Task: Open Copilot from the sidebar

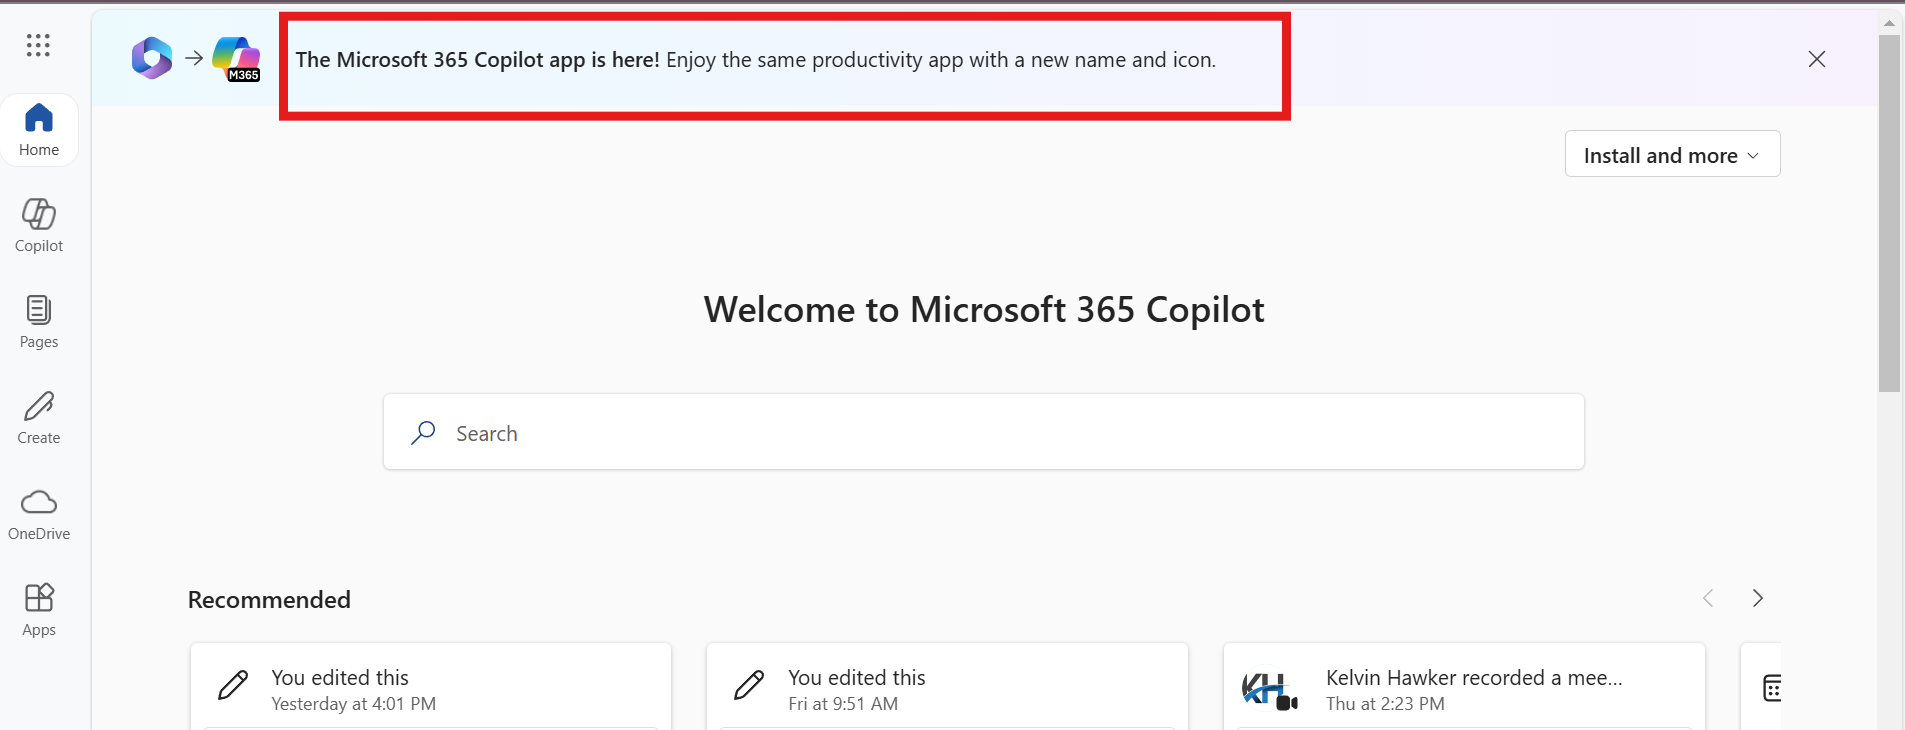Action: click(x=39, y=226)
